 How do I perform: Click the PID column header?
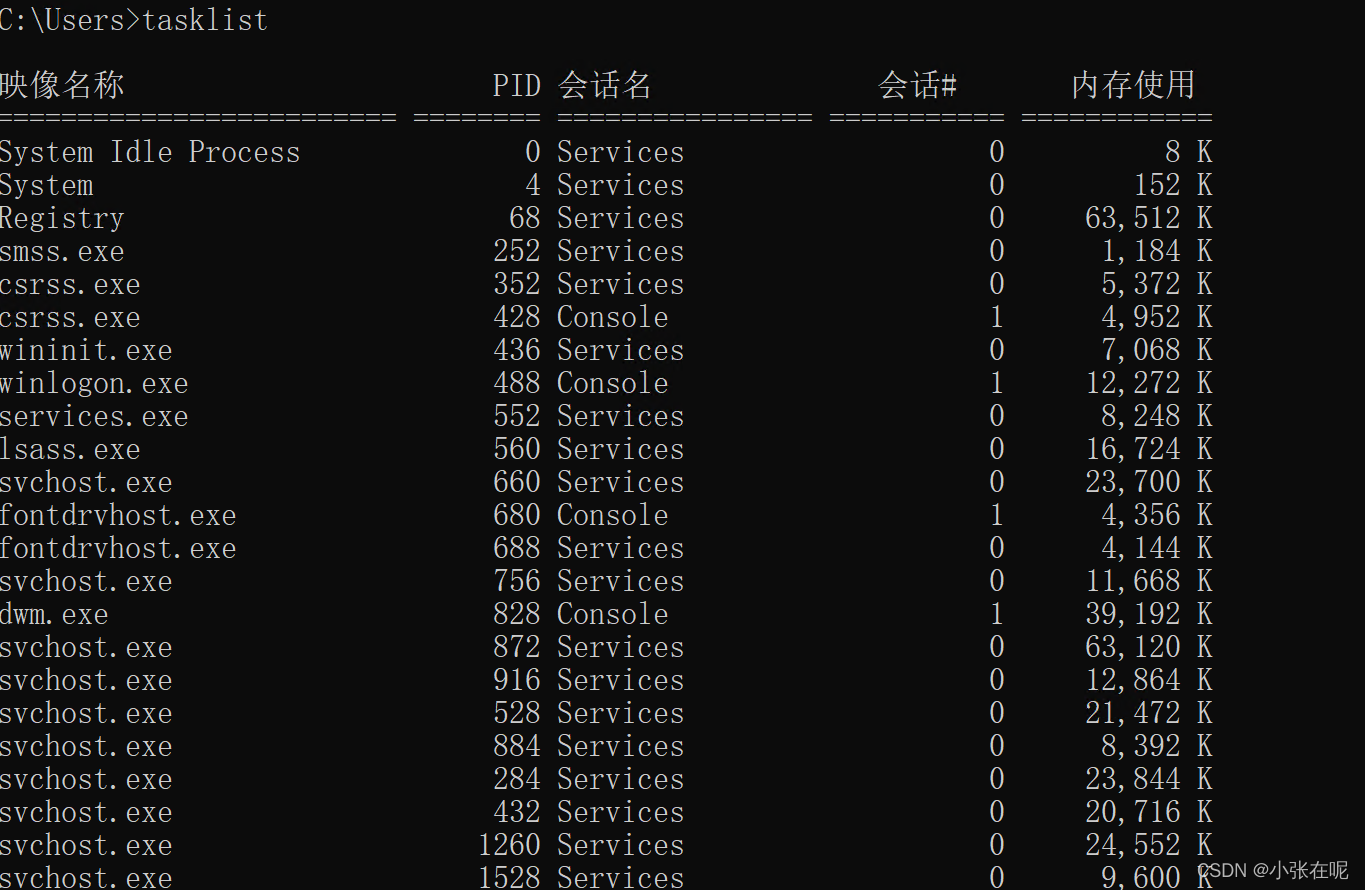(x=516, y=85)
